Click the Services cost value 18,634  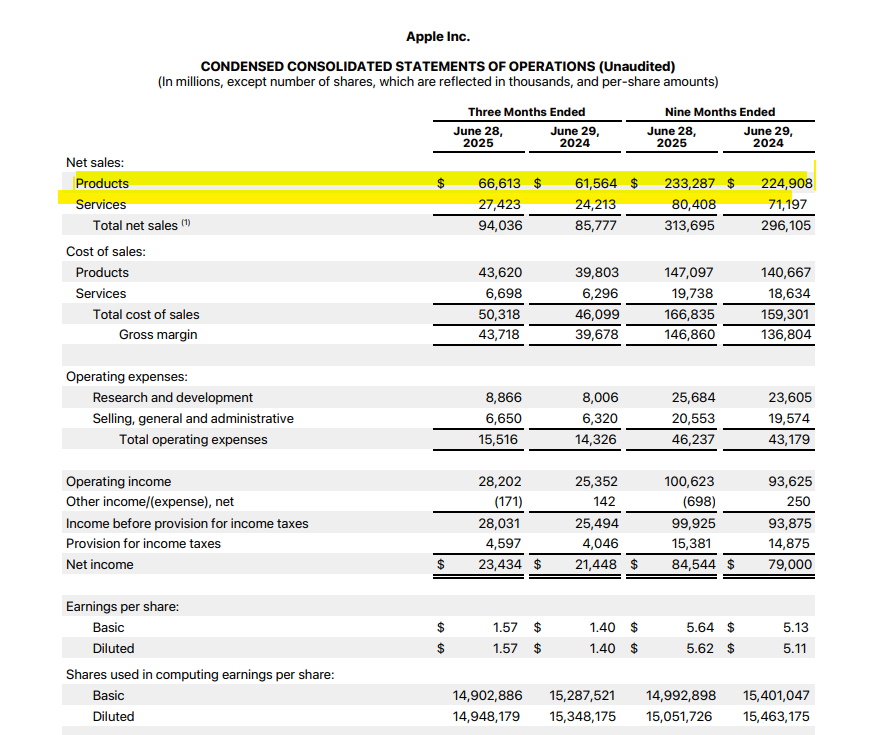[789, 294]
